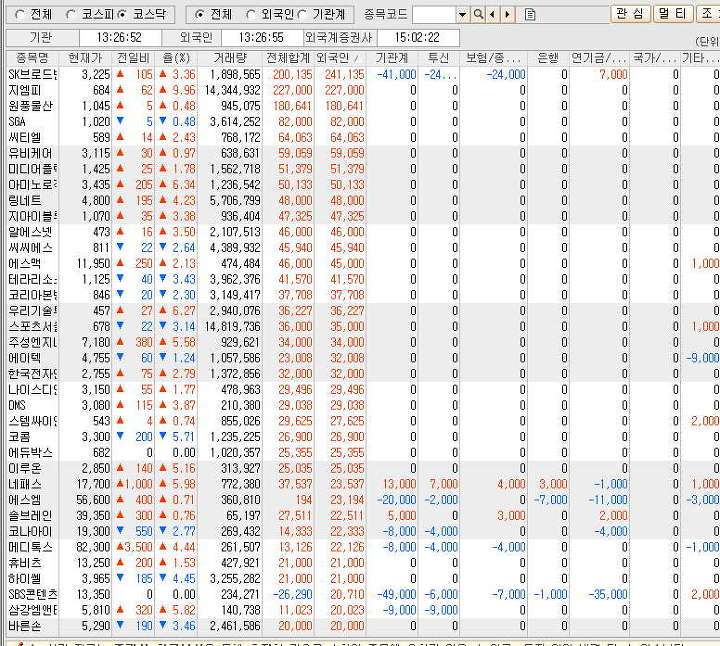The image size is (720, 646).
Task: Select the 에스엠 stock row
Action: (363, 500)
